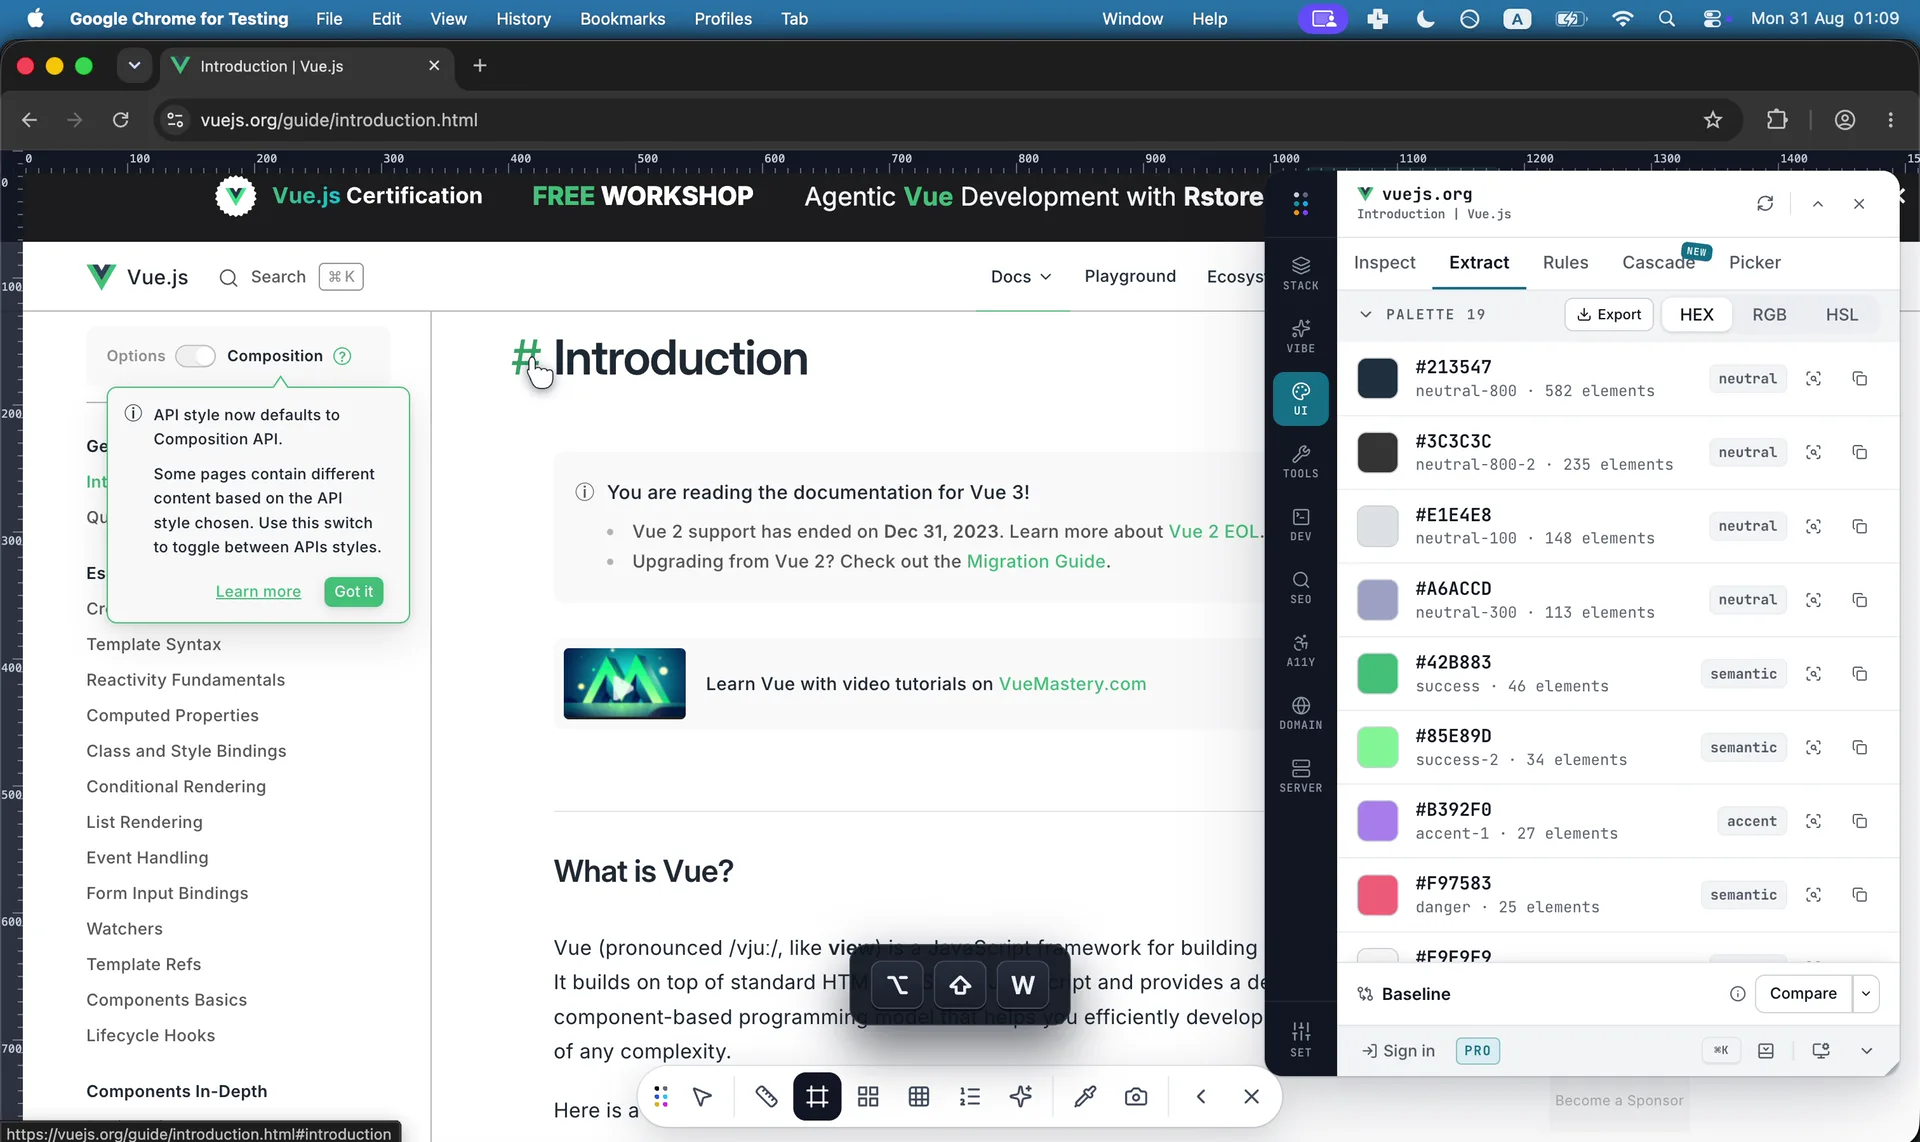
Task: Open the History menu in the menu bar
Action: pos(523,19)
